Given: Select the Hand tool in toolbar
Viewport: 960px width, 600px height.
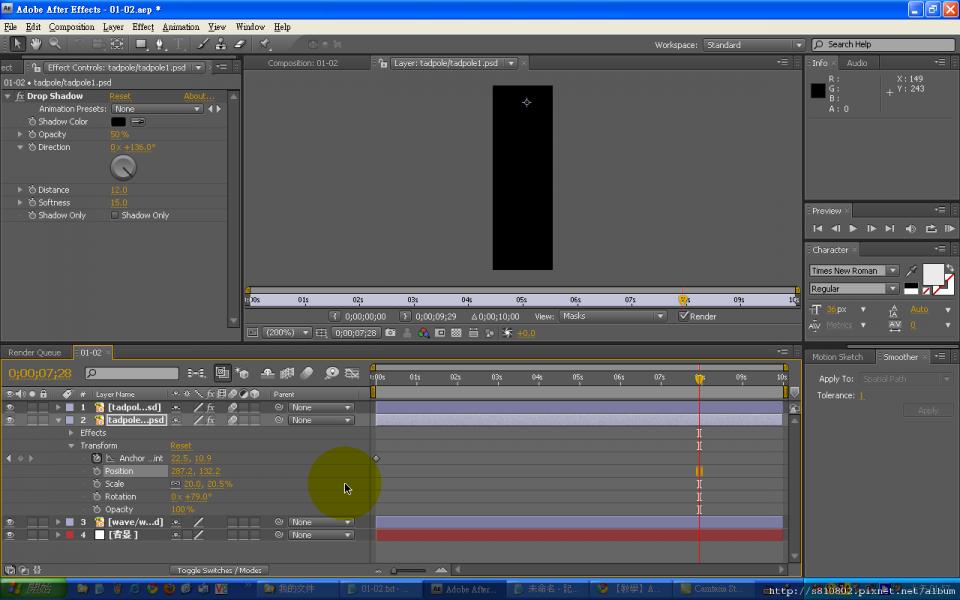Looking at the screenshot, I should pyautogui.click(x=35, y=44).
